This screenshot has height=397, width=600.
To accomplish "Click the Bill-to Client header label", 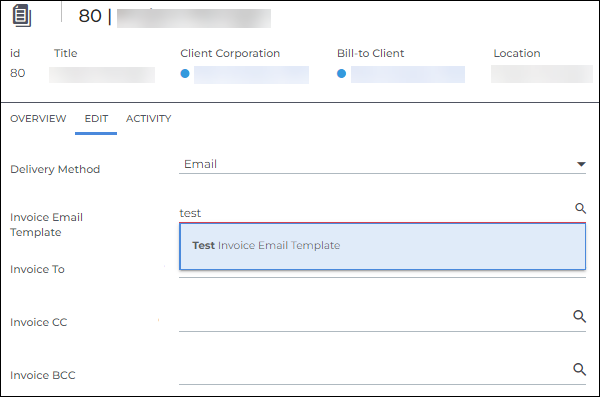I will tap(370, 53).
